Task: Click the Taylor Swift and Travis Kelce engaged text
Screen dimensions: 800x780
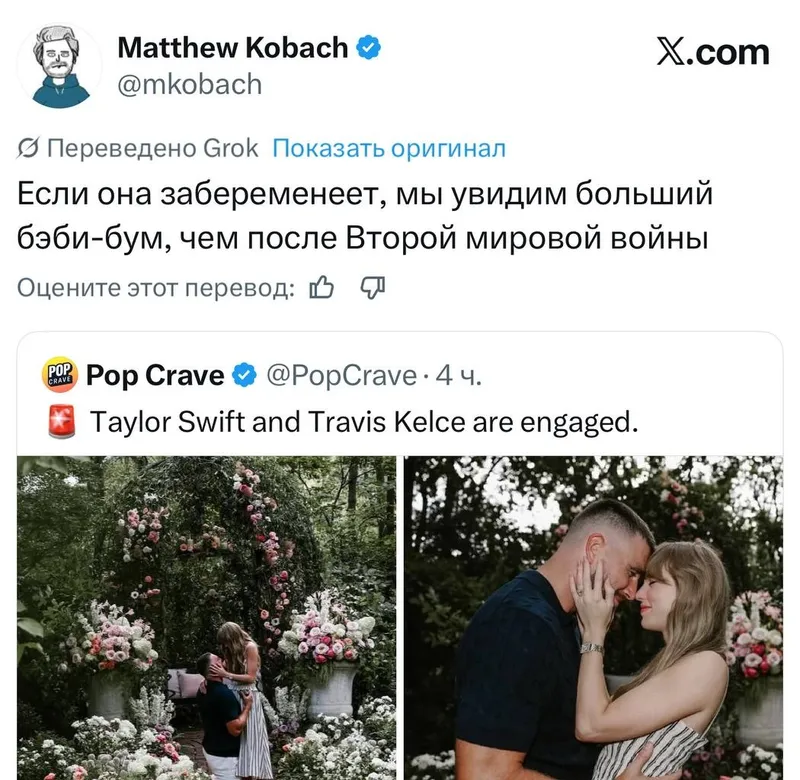Action: coord(364,422)
